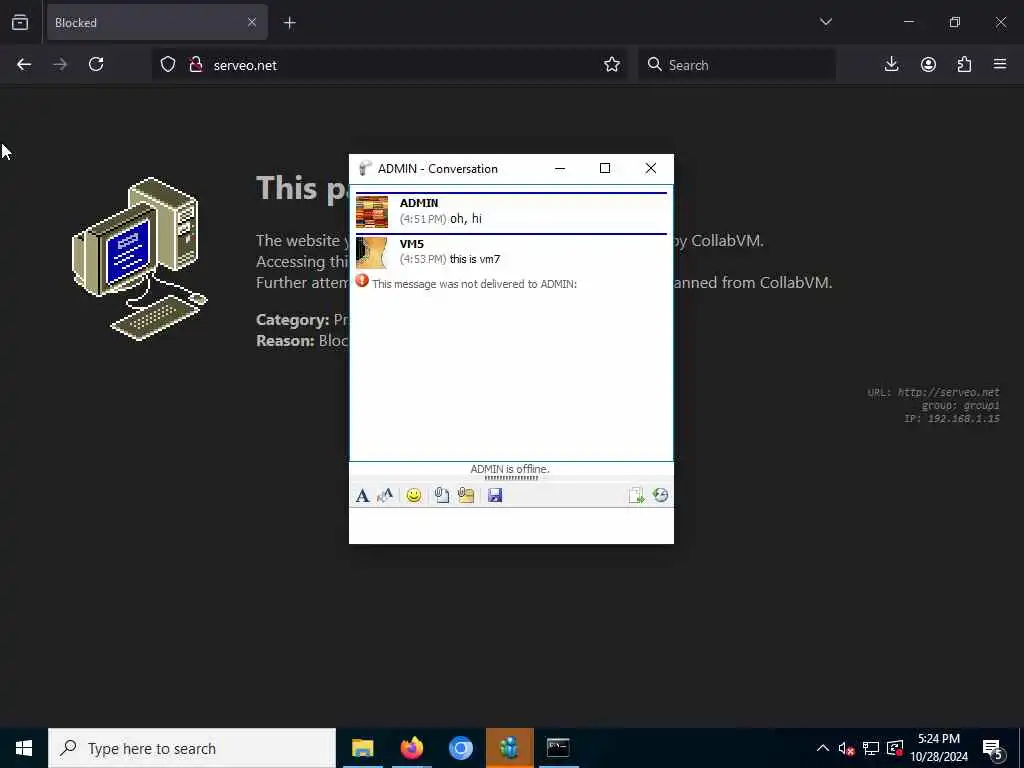Click VM5's avatar in the conversation
The image size is (1024, 768).
tap(372, 253)
